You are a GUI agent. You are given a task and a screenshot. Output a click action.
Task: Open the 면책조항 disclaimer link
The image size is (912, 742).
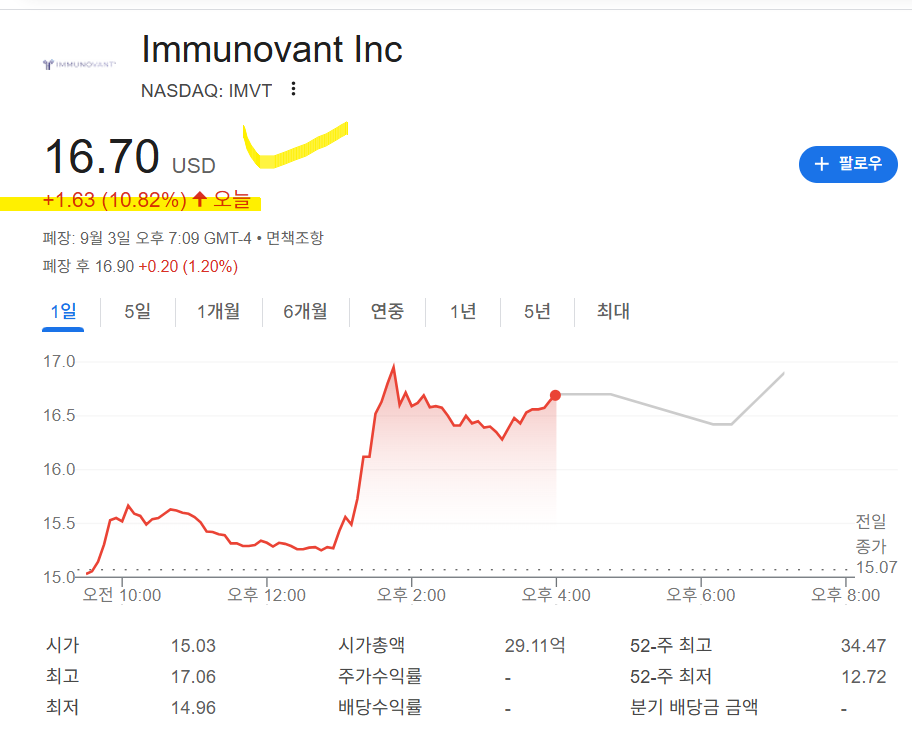[x=294, y=238]
